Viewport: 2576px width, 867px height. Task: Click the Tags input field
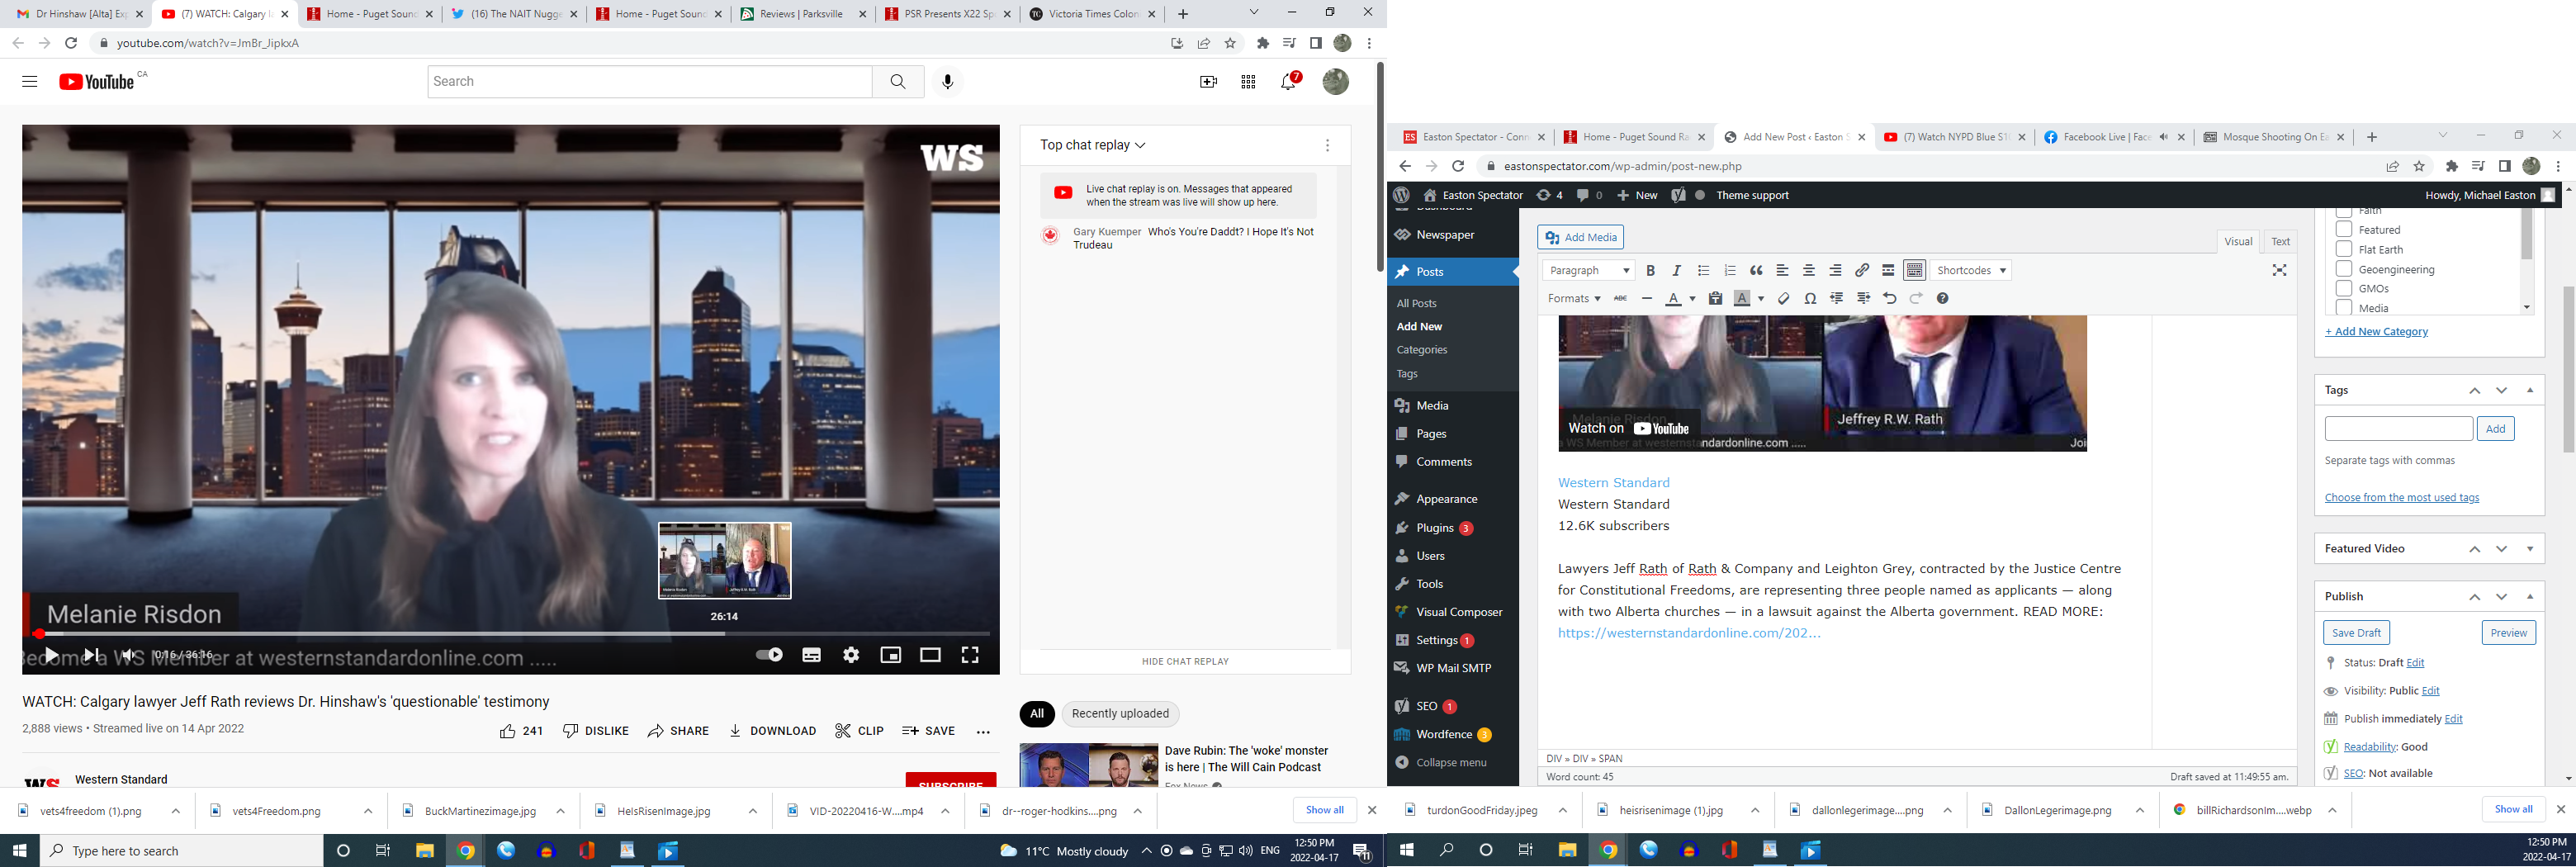2398,429
